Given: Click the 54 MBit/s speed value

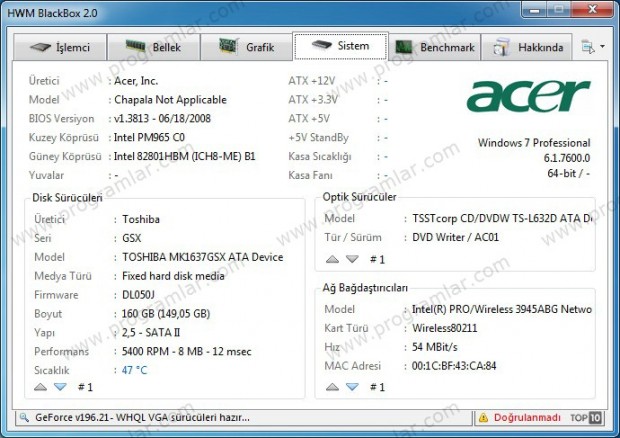Looking at the screenshot, I should [x=435, y=347].
